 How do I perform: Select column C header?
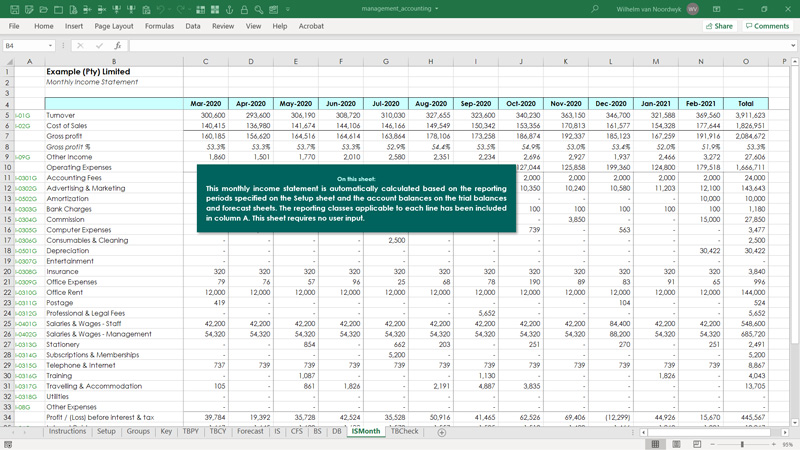pos(206,61)
